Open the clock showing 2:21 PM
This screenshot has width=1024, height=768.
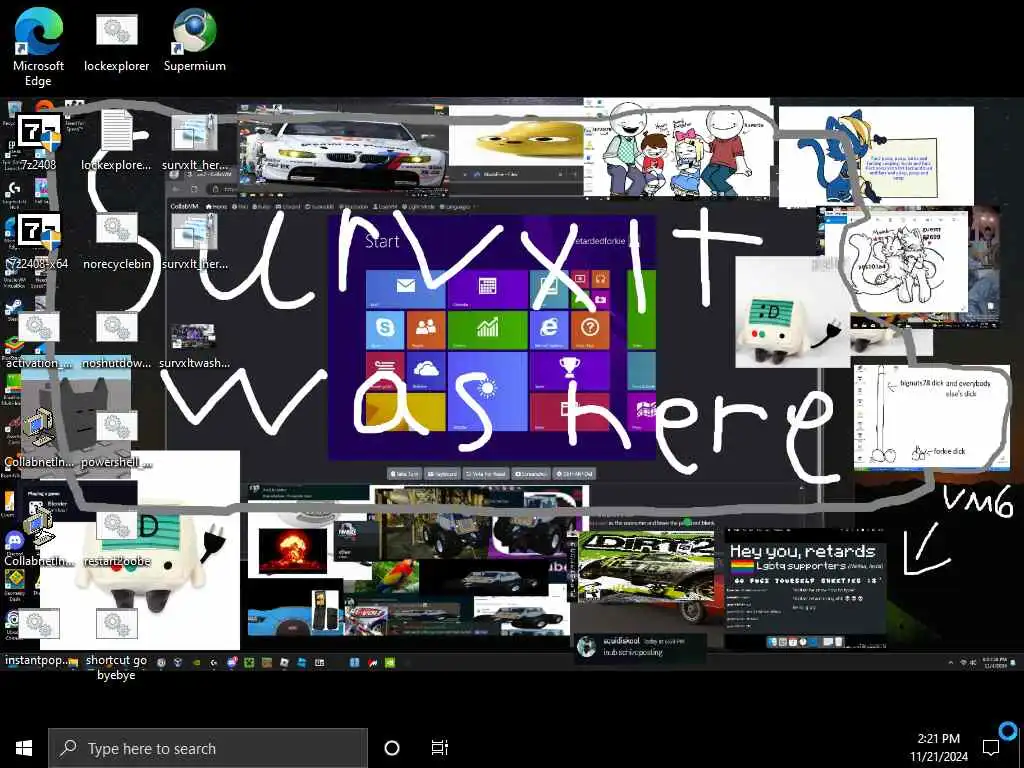[x=938, y=748]
